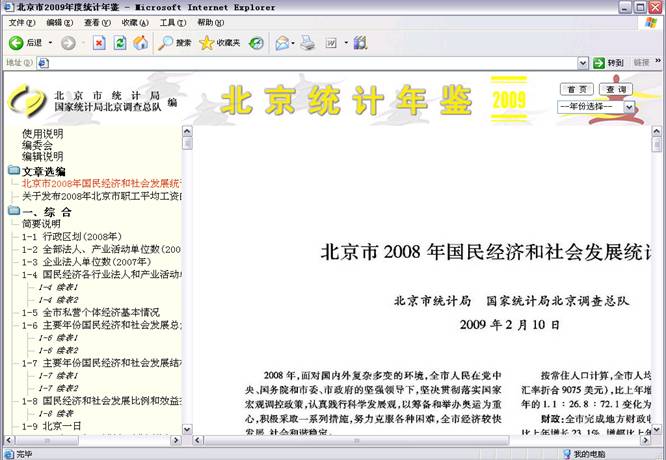Click the IE Back arrow icon
666x460 pixels.
(x=16, y=43)
